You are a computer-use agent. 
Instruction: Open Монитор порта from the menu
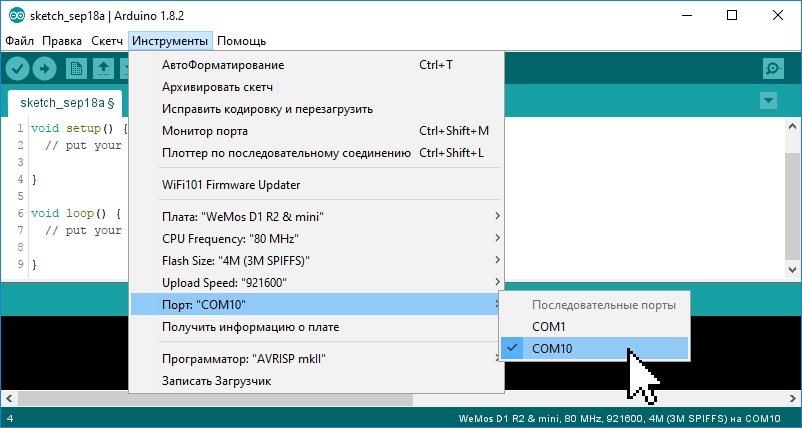tap(316, 131)
